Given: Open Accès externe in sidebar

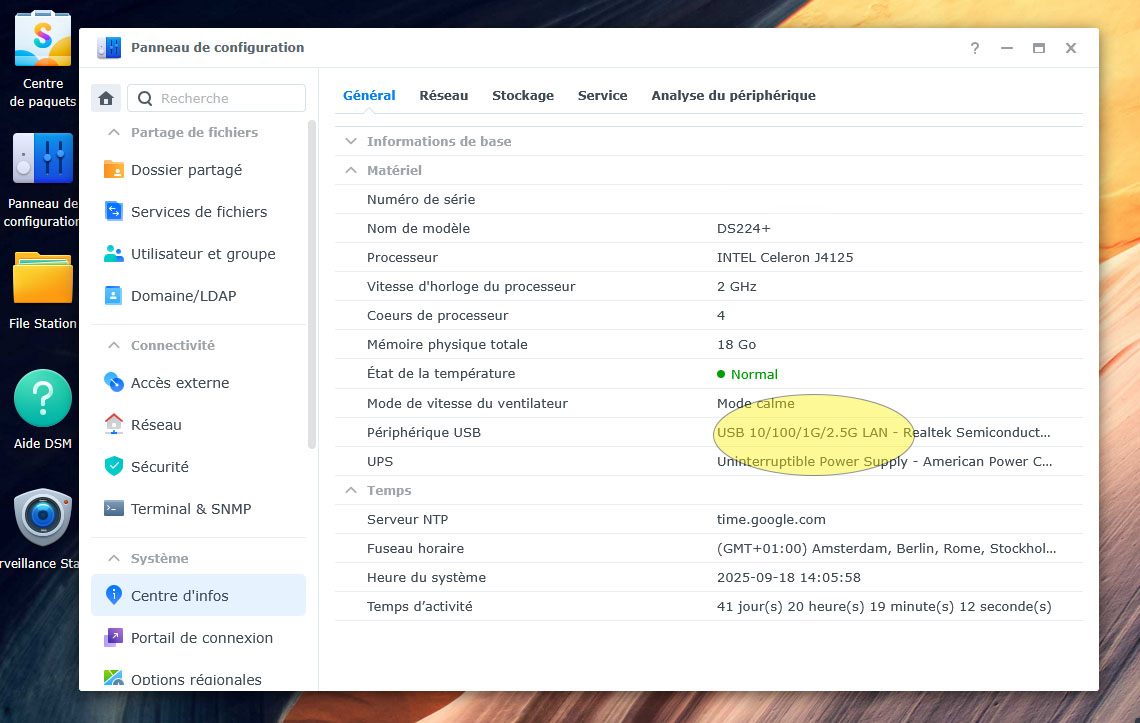Looking at the screenshot, I should (x=179, y=383).
